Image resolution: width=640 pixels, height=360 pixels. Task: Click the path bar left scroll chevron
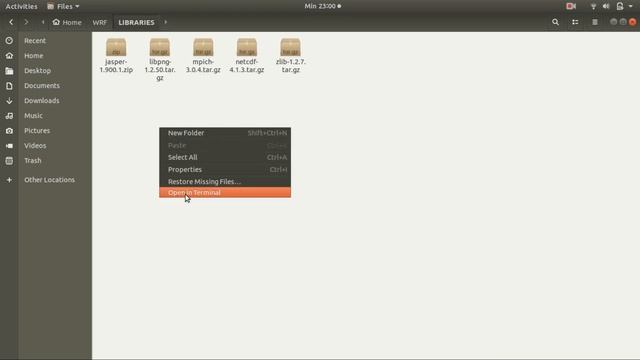click(x=43, y=22)
